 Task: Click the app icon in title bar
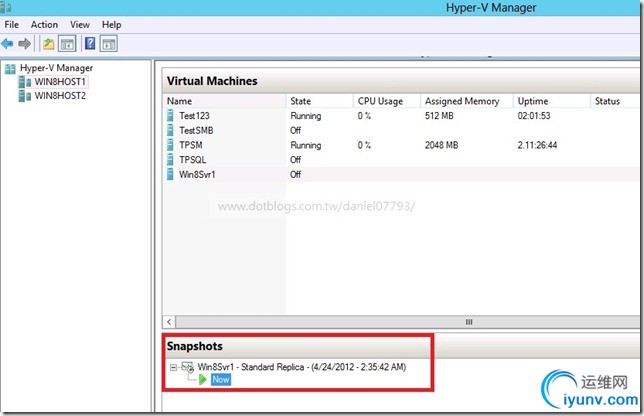tap(5, 7)
